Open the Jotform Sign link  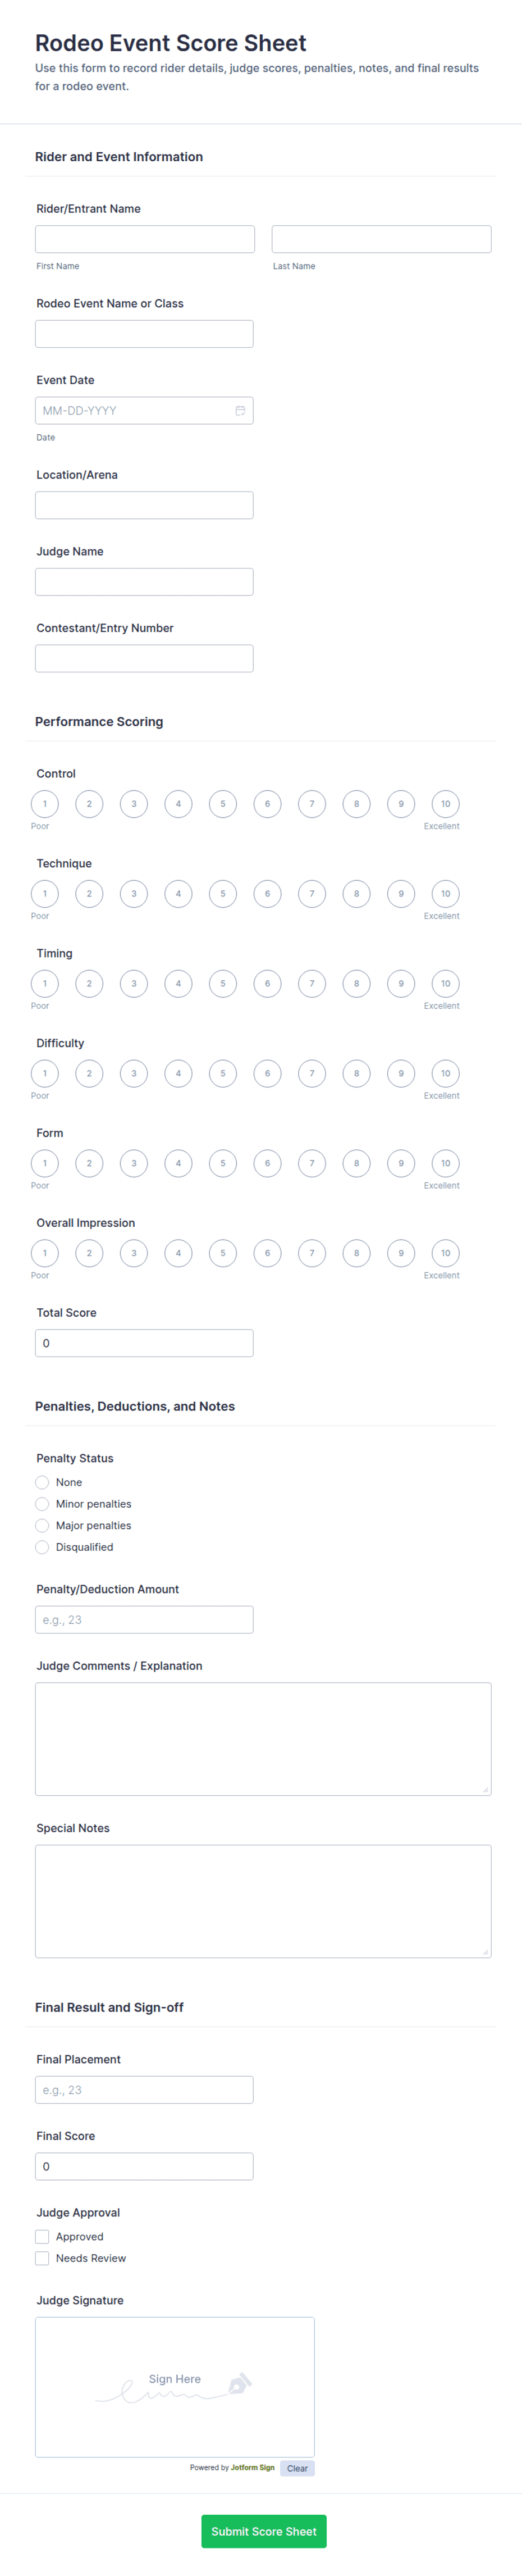click(252, 2467)
